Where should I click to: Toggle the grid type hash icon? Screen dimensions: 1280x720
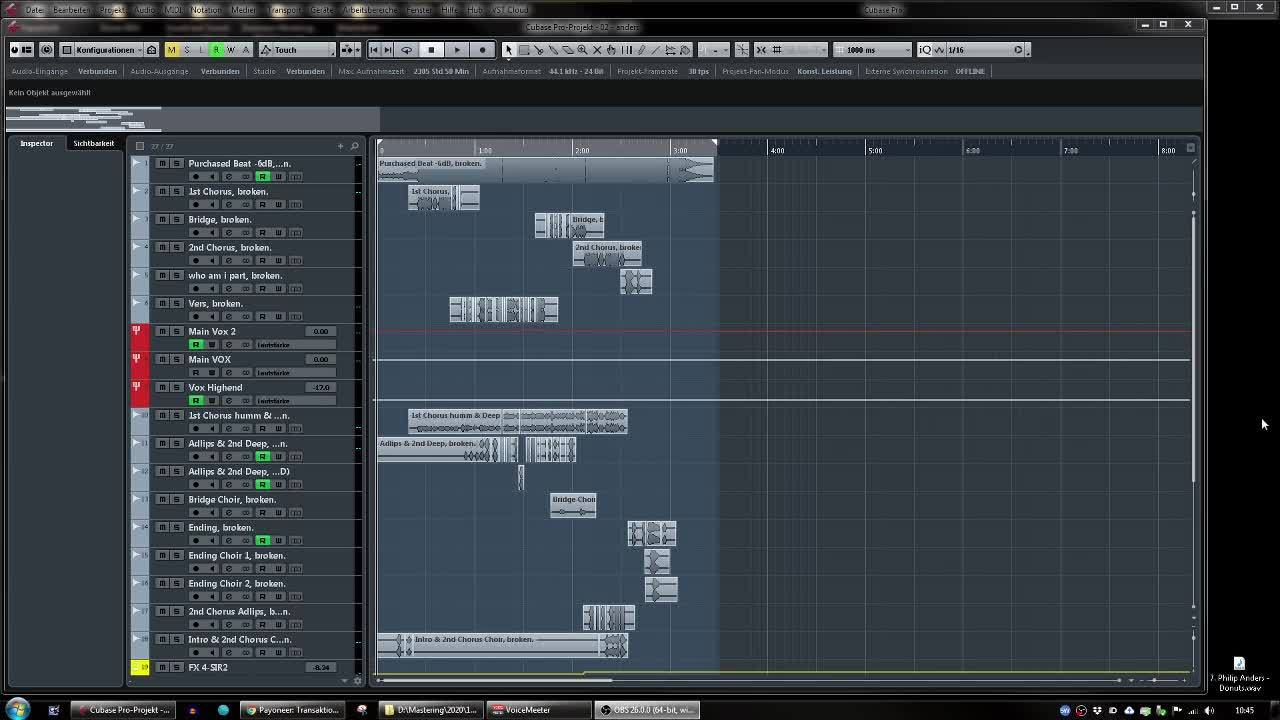click(777, 50)
